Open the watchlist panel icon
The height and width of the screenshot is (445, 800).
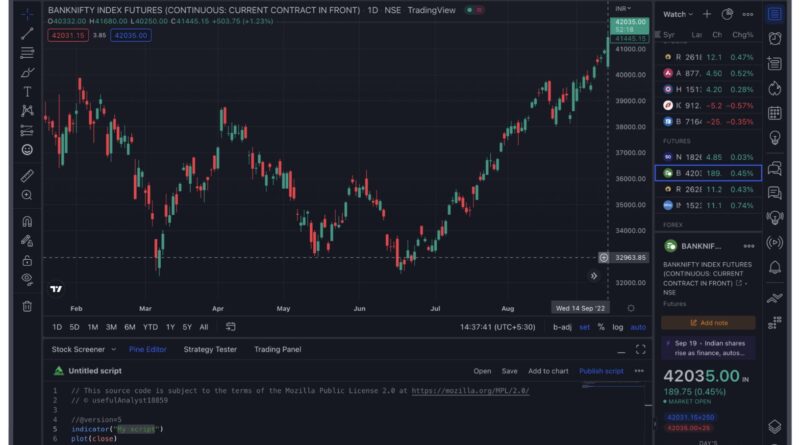point(774,14)
